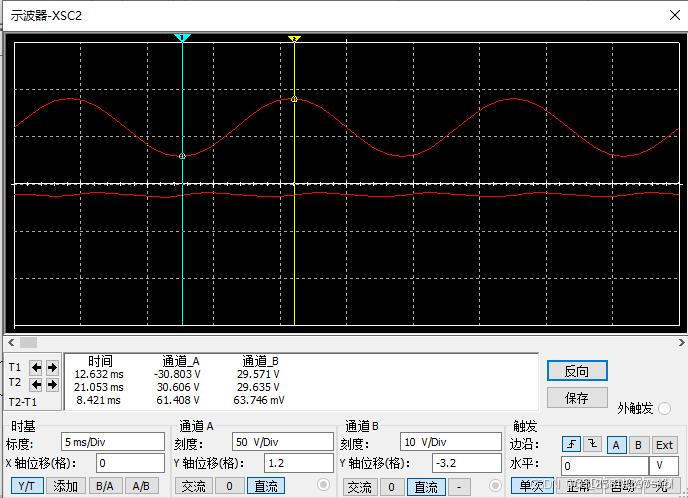Click the cyan T1 cursor marker triangle
The image size is (688, 498).
click(182, 38)
